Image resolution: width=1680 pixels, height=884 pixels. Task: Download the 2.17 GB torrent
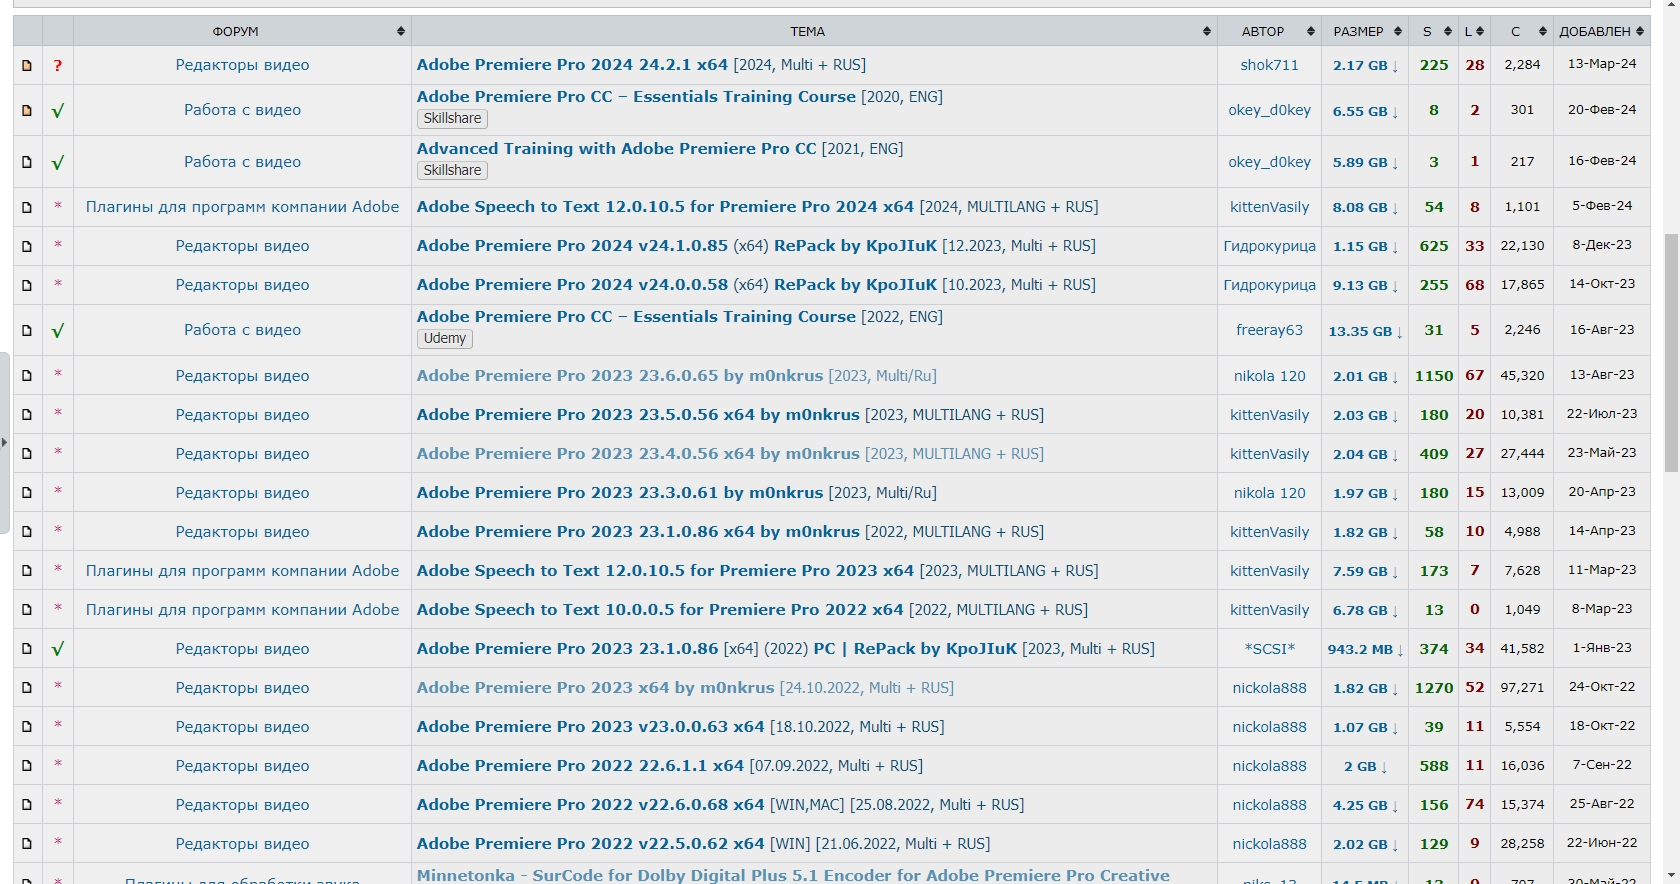pyautogui.click(x=1365, y=66)
